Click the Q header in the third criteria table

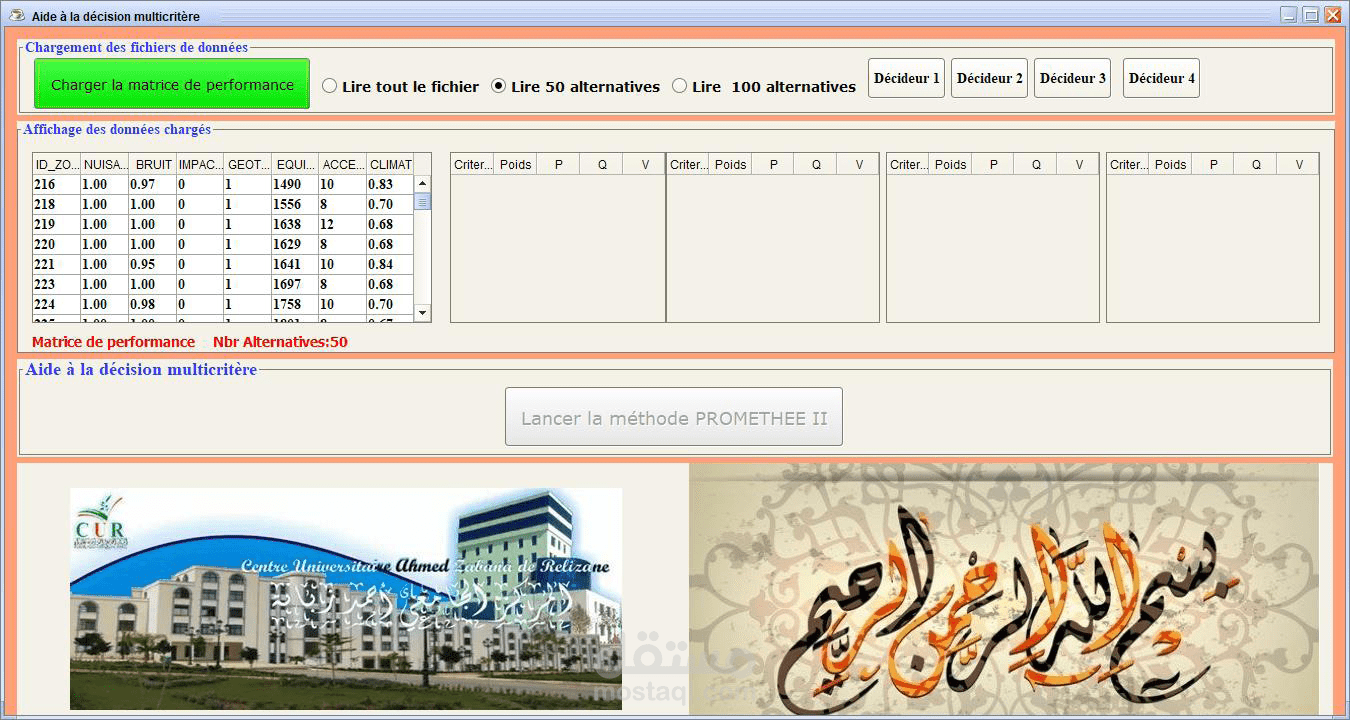tap(1036, 164)
